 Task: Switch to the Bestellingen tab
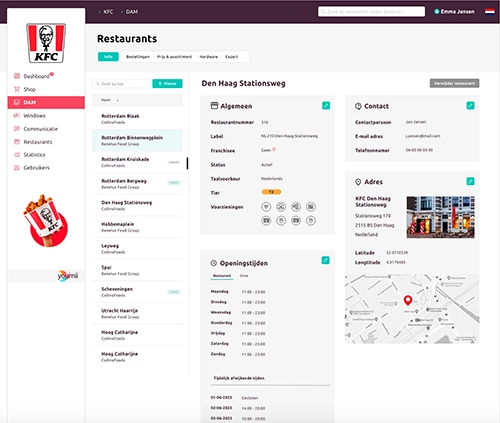138,57
